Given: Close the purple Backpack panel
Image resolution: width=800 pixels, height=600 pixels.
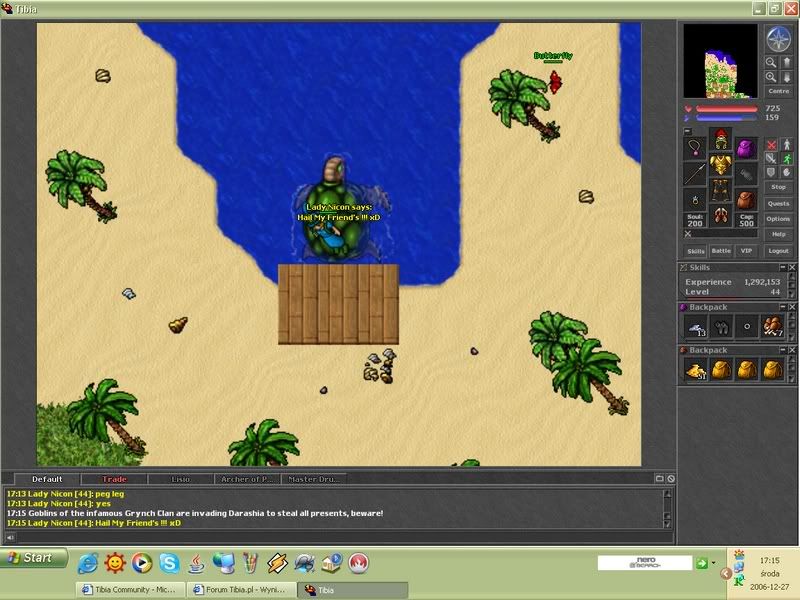Looking at the screenshot, I should pos(792,307).
